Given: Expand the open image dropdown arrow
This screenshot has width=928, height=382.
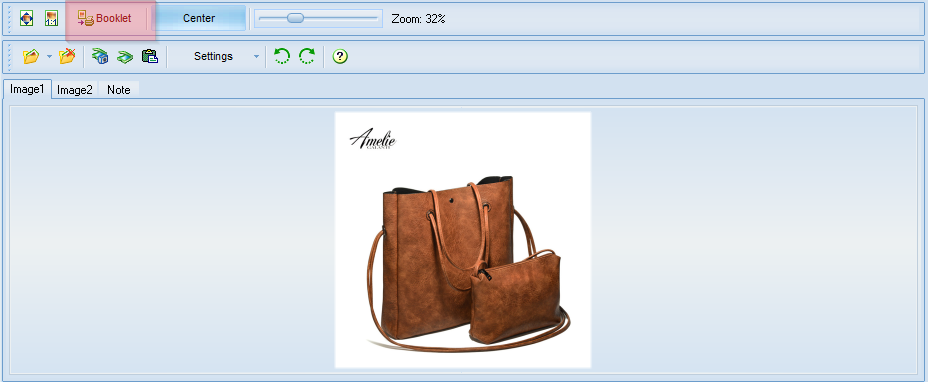Looking at the screenshot, I should [x=49, y=56].
